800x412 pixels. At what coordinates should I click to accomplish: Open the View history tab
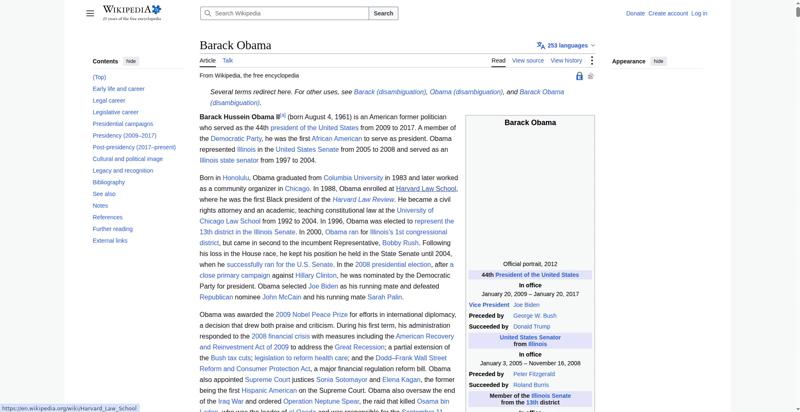point(566,60)
